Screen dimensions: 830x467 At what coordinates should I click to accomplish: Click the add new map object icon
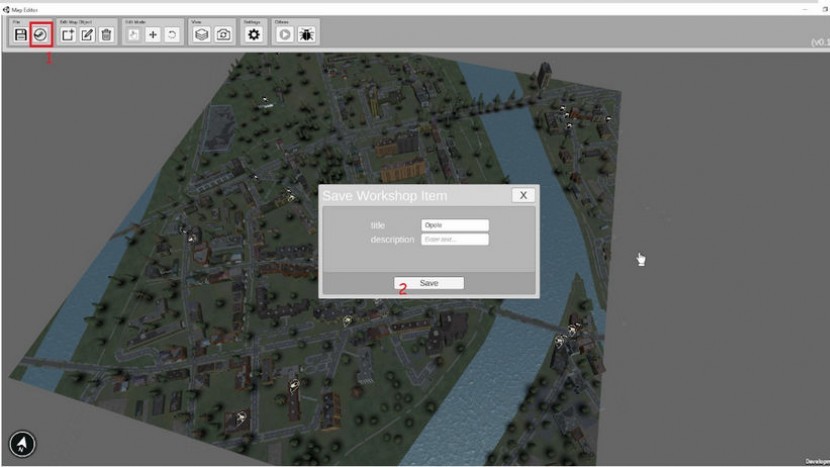pos(68,34)
